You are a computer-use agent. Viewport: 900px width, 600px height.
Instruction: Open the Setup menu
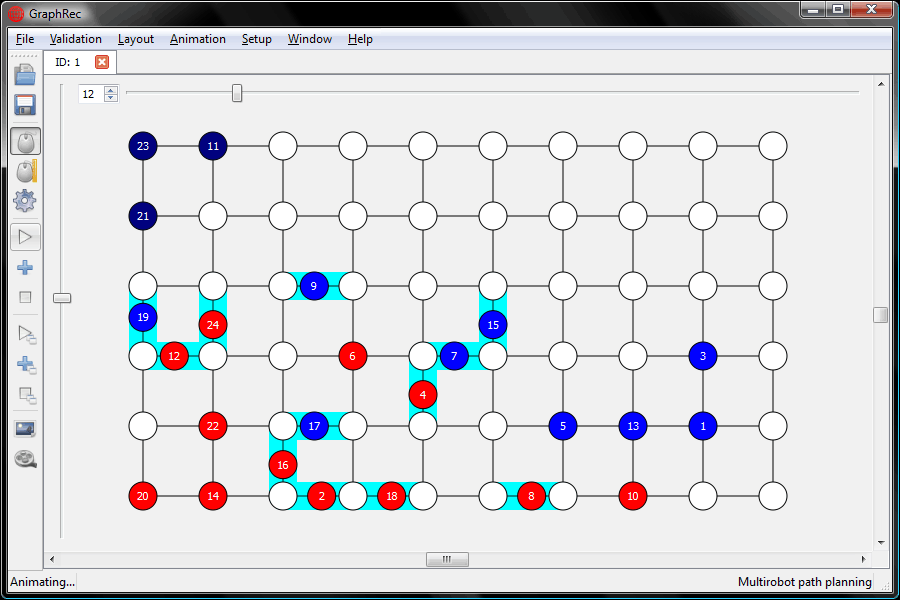257,39
